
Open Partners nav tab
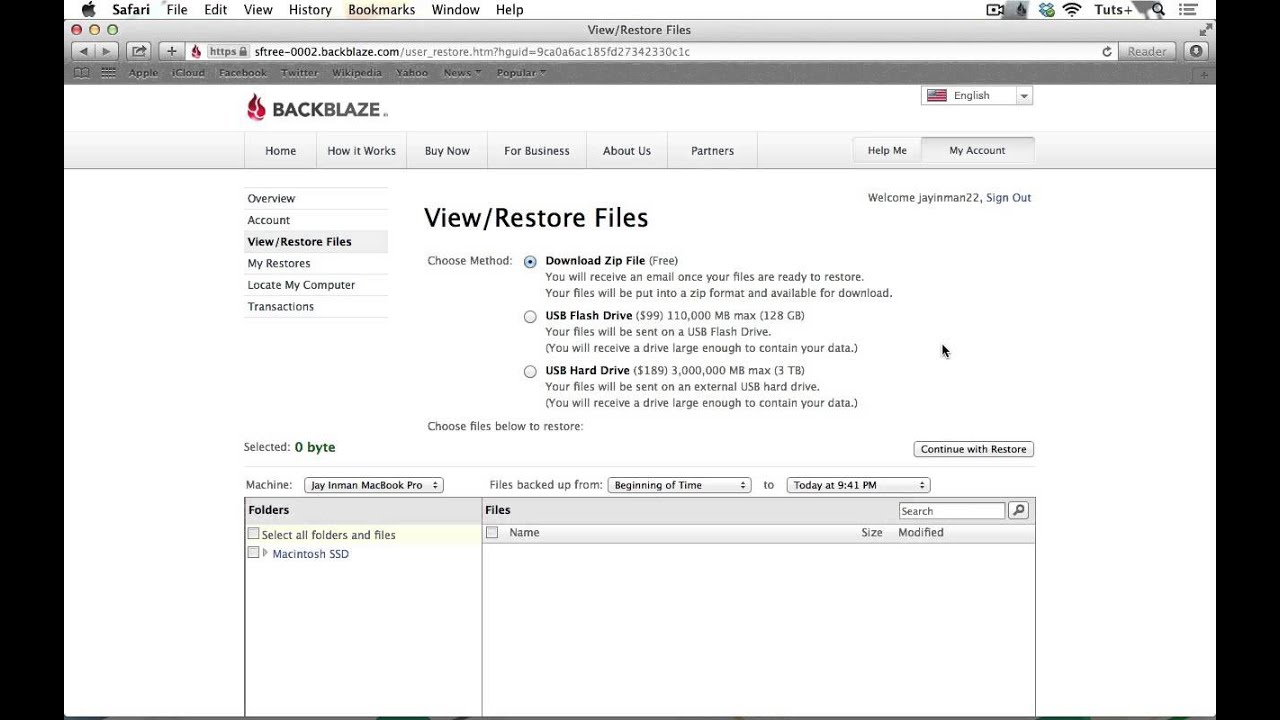pos(712,151)
